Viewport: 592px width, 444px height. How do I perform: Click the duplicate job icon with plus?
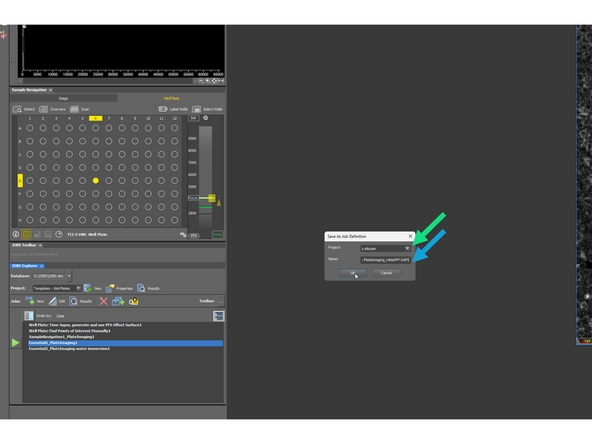(118, 301)
